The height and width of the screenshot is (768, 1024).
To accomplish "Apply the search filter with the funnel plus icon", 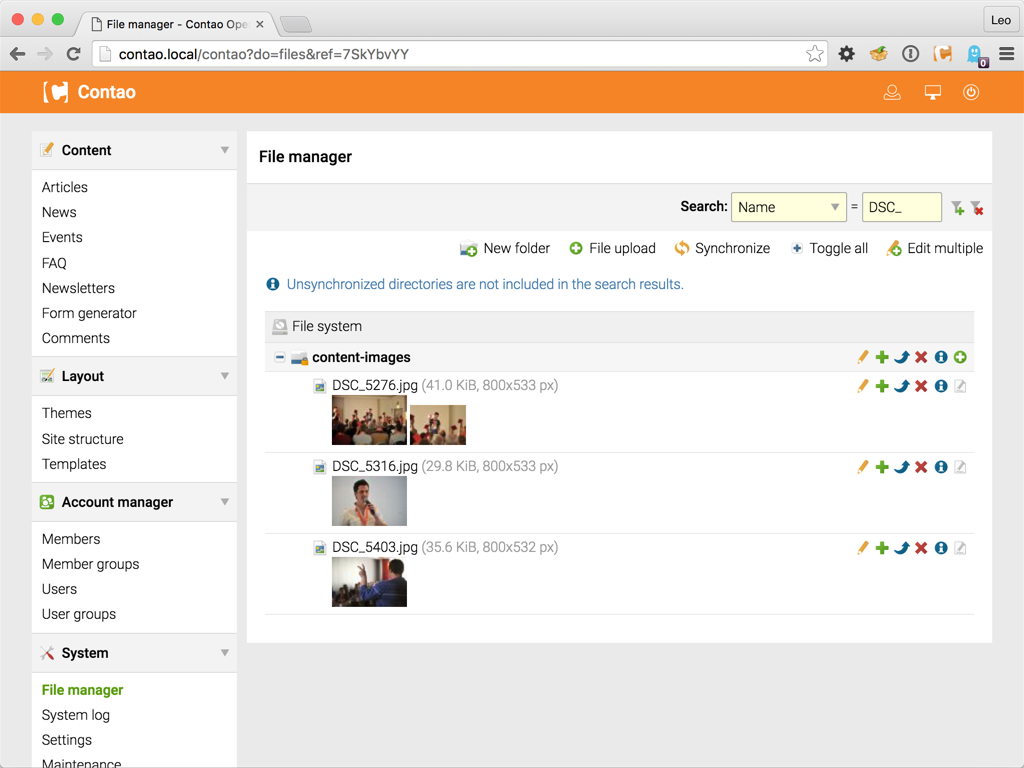I will click(957, 208).
